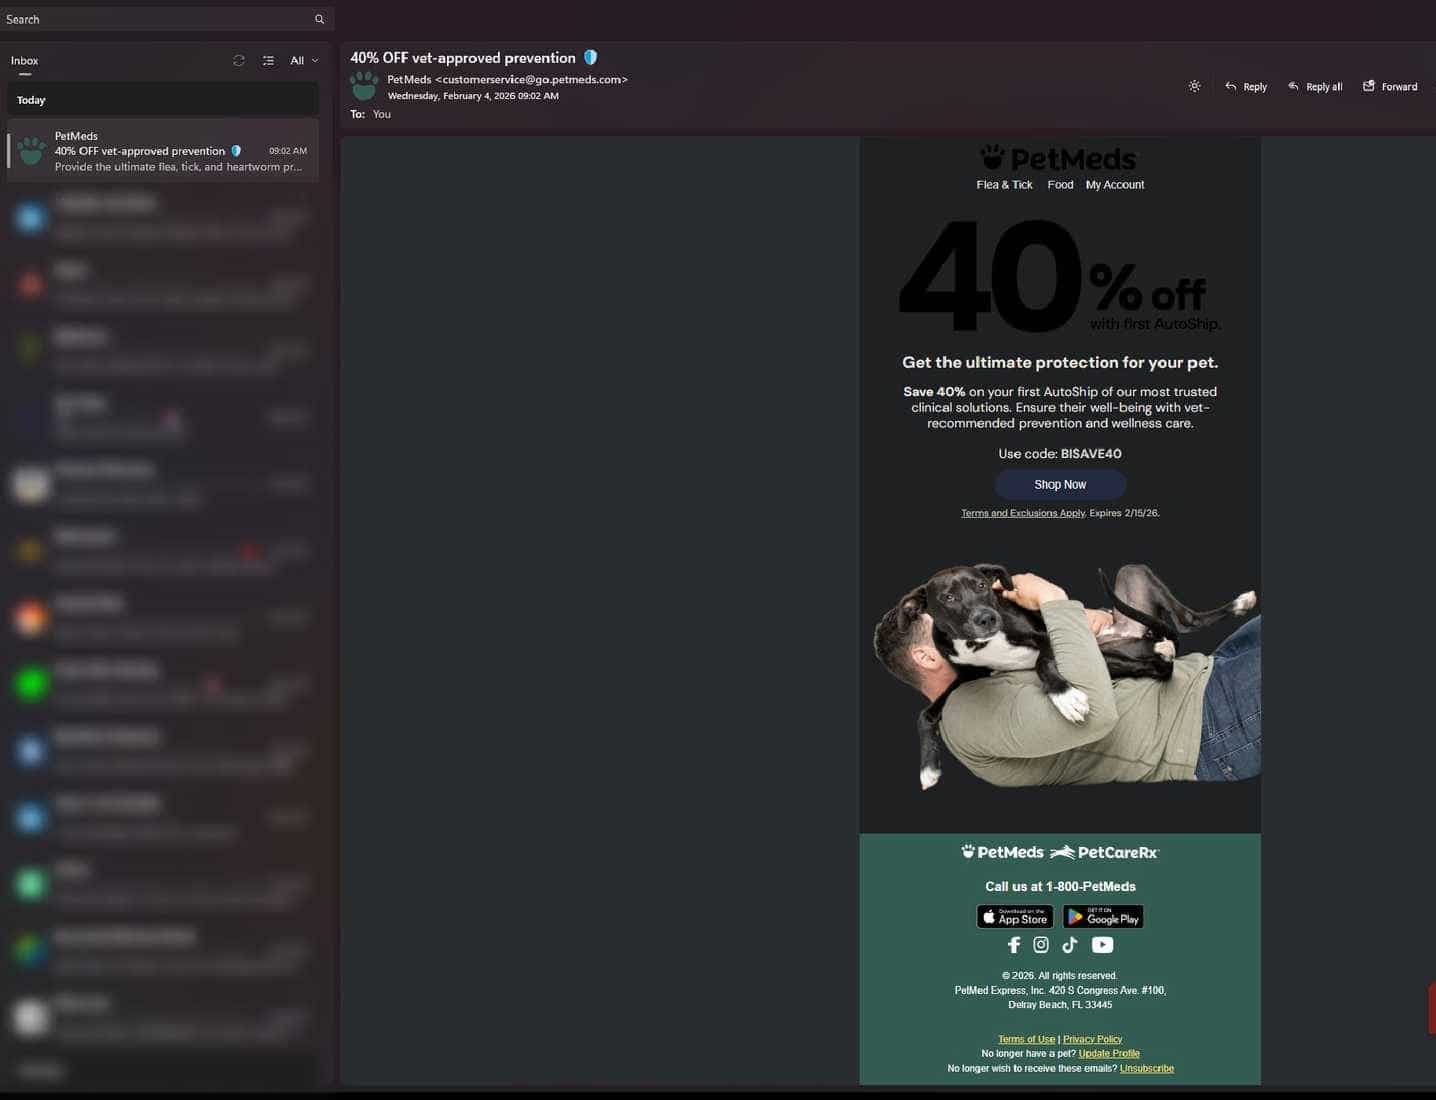Click the sender address customerservice@go.petmeds.com
Screen dimensions: 1436x1100
(x=531, y=80)
